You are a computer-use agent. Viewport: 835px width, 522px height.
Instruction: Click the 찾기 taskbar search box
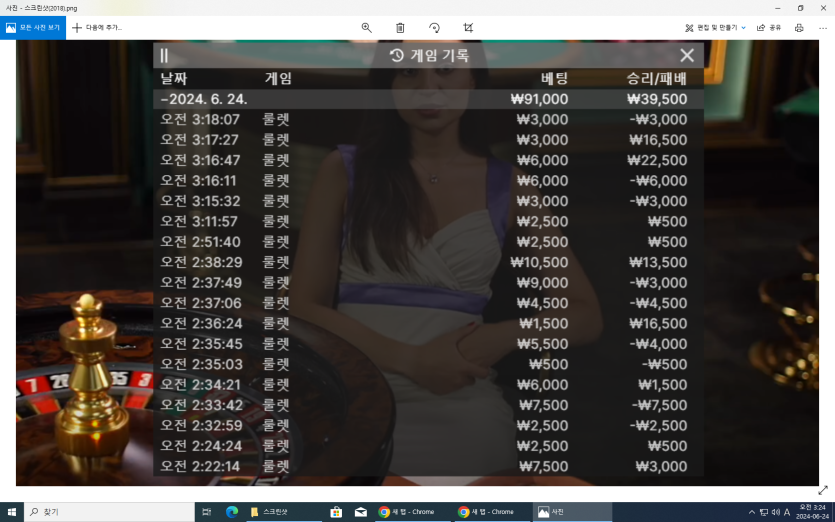tap(109, 512)
